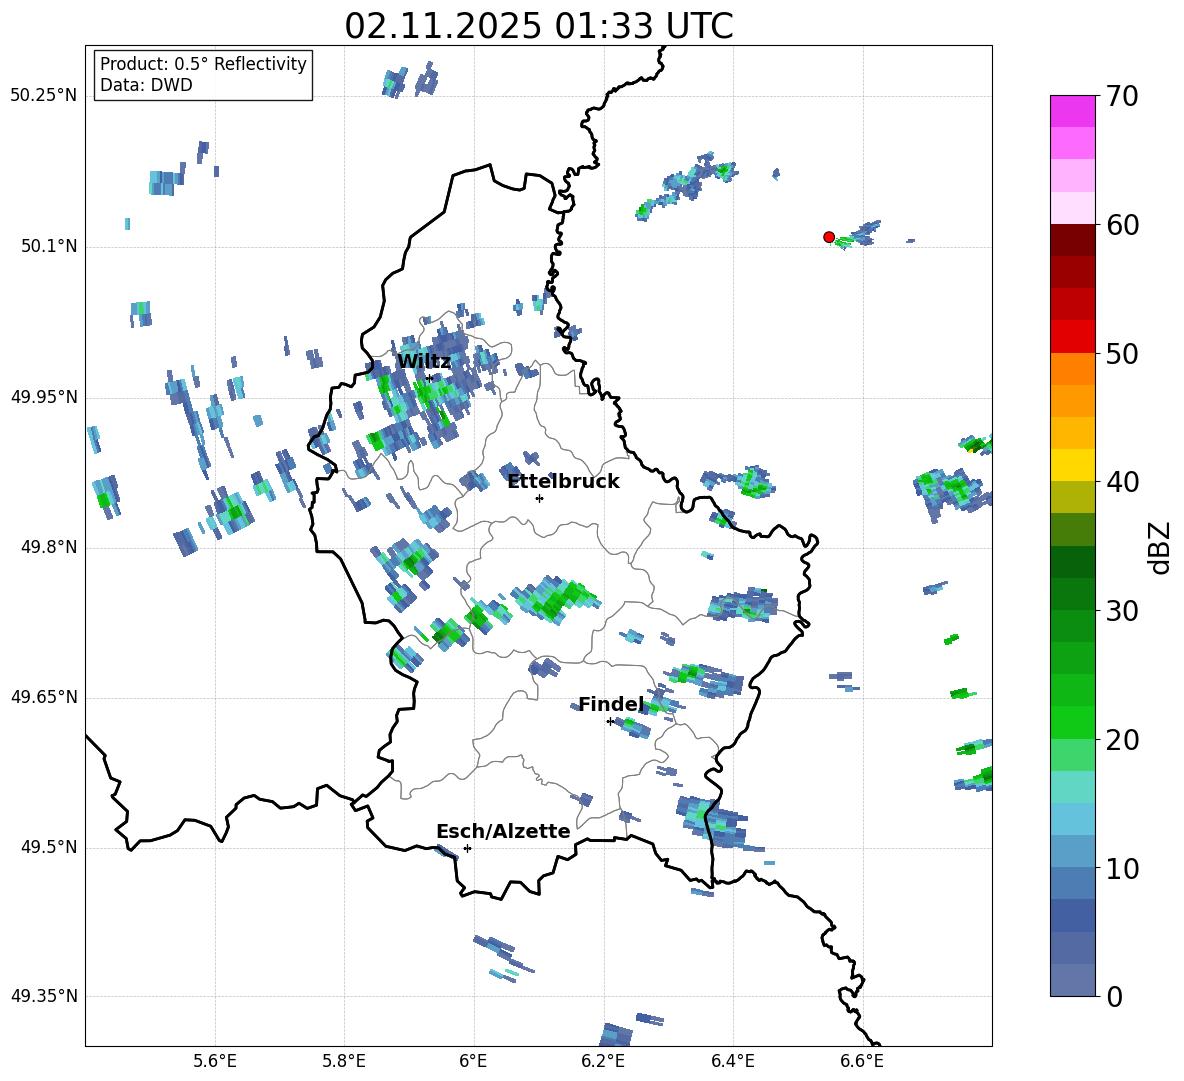Click the Wiltz city label
The width and height of the screenshot is (1184, 1081).
[424, 362]
